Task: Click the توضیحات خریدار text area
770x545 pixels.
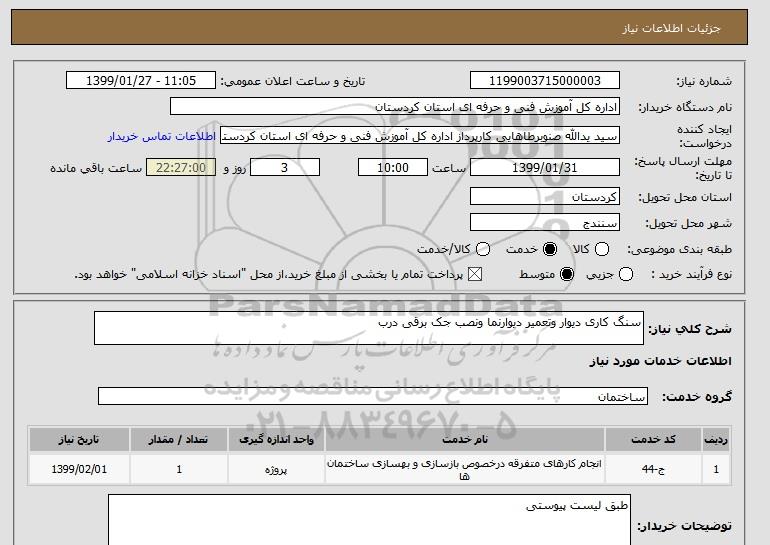Action: (x=369, y=520)
